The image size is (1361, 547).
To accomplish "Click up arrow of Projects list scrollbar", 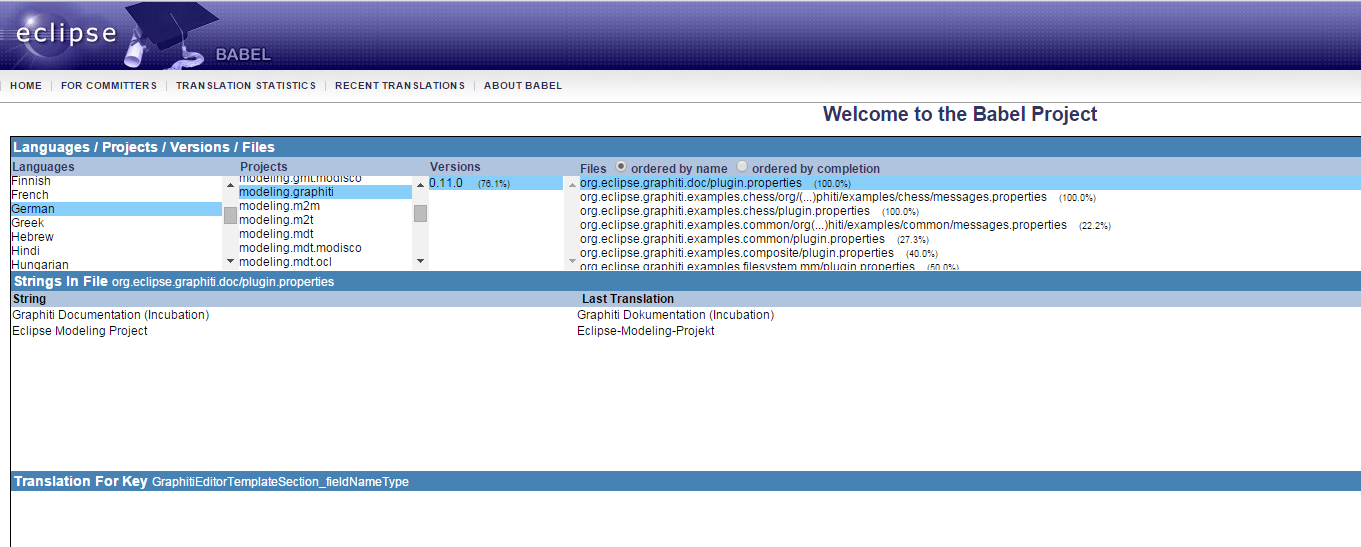I will [x=420, y=184].
